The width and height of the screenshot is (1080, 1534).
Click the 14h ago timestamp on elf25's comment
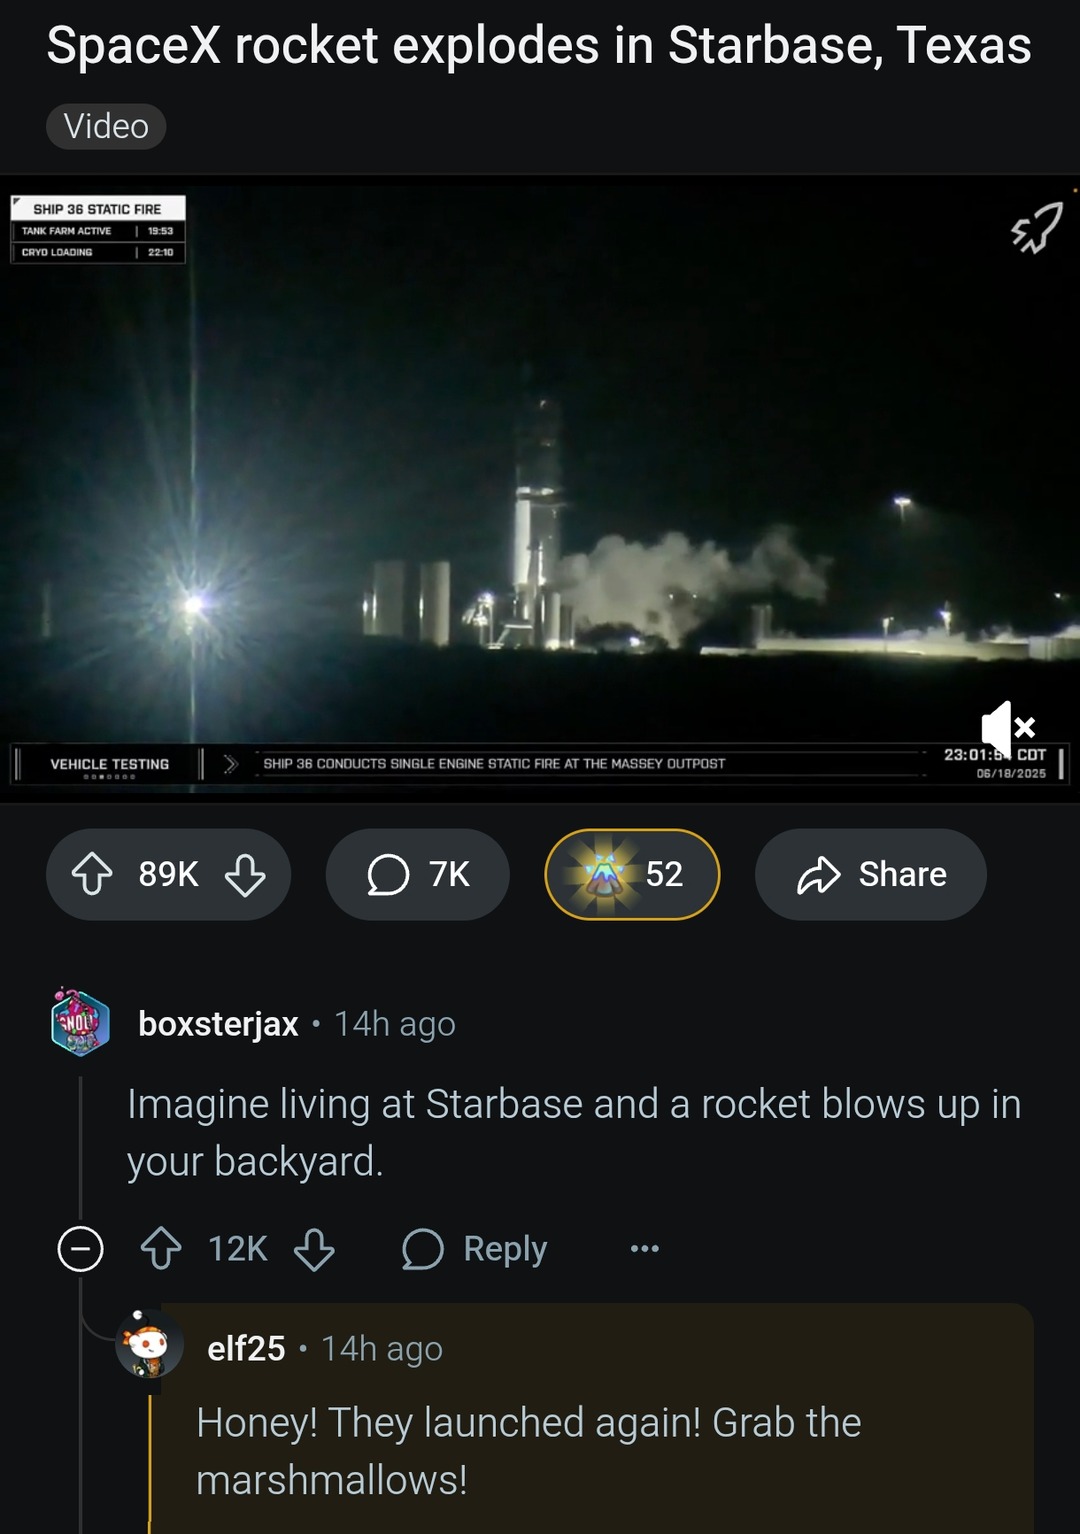coord(379,1349)
